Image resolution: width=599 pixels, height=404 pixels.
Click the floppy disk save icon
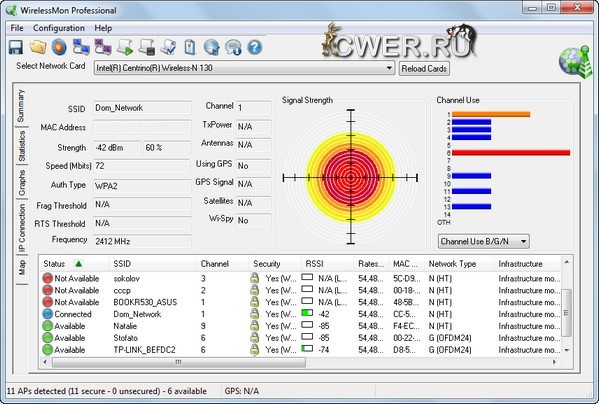[16, 47]
